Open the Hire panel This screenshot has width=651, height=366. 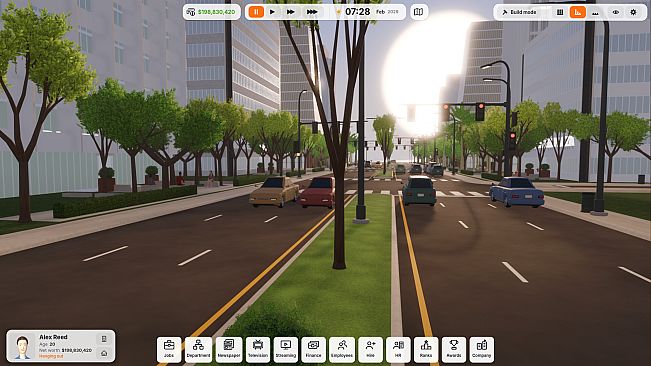[370, 349]
